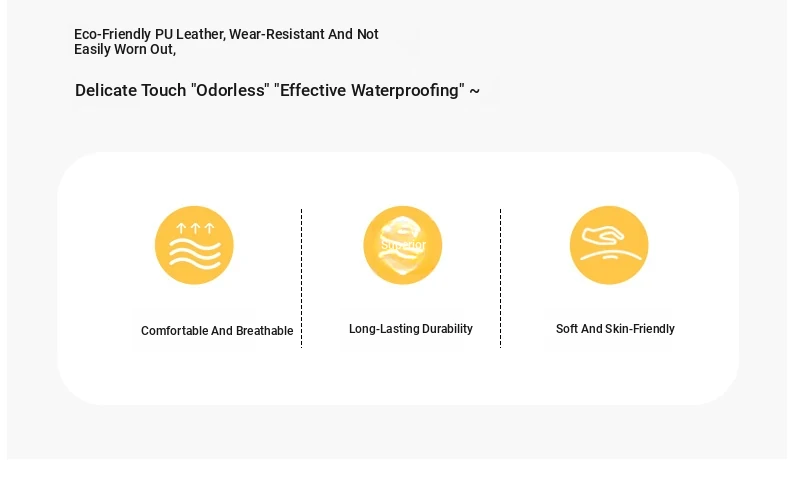Click the dashed divider left of the skin-friendly label

[500, 278]
